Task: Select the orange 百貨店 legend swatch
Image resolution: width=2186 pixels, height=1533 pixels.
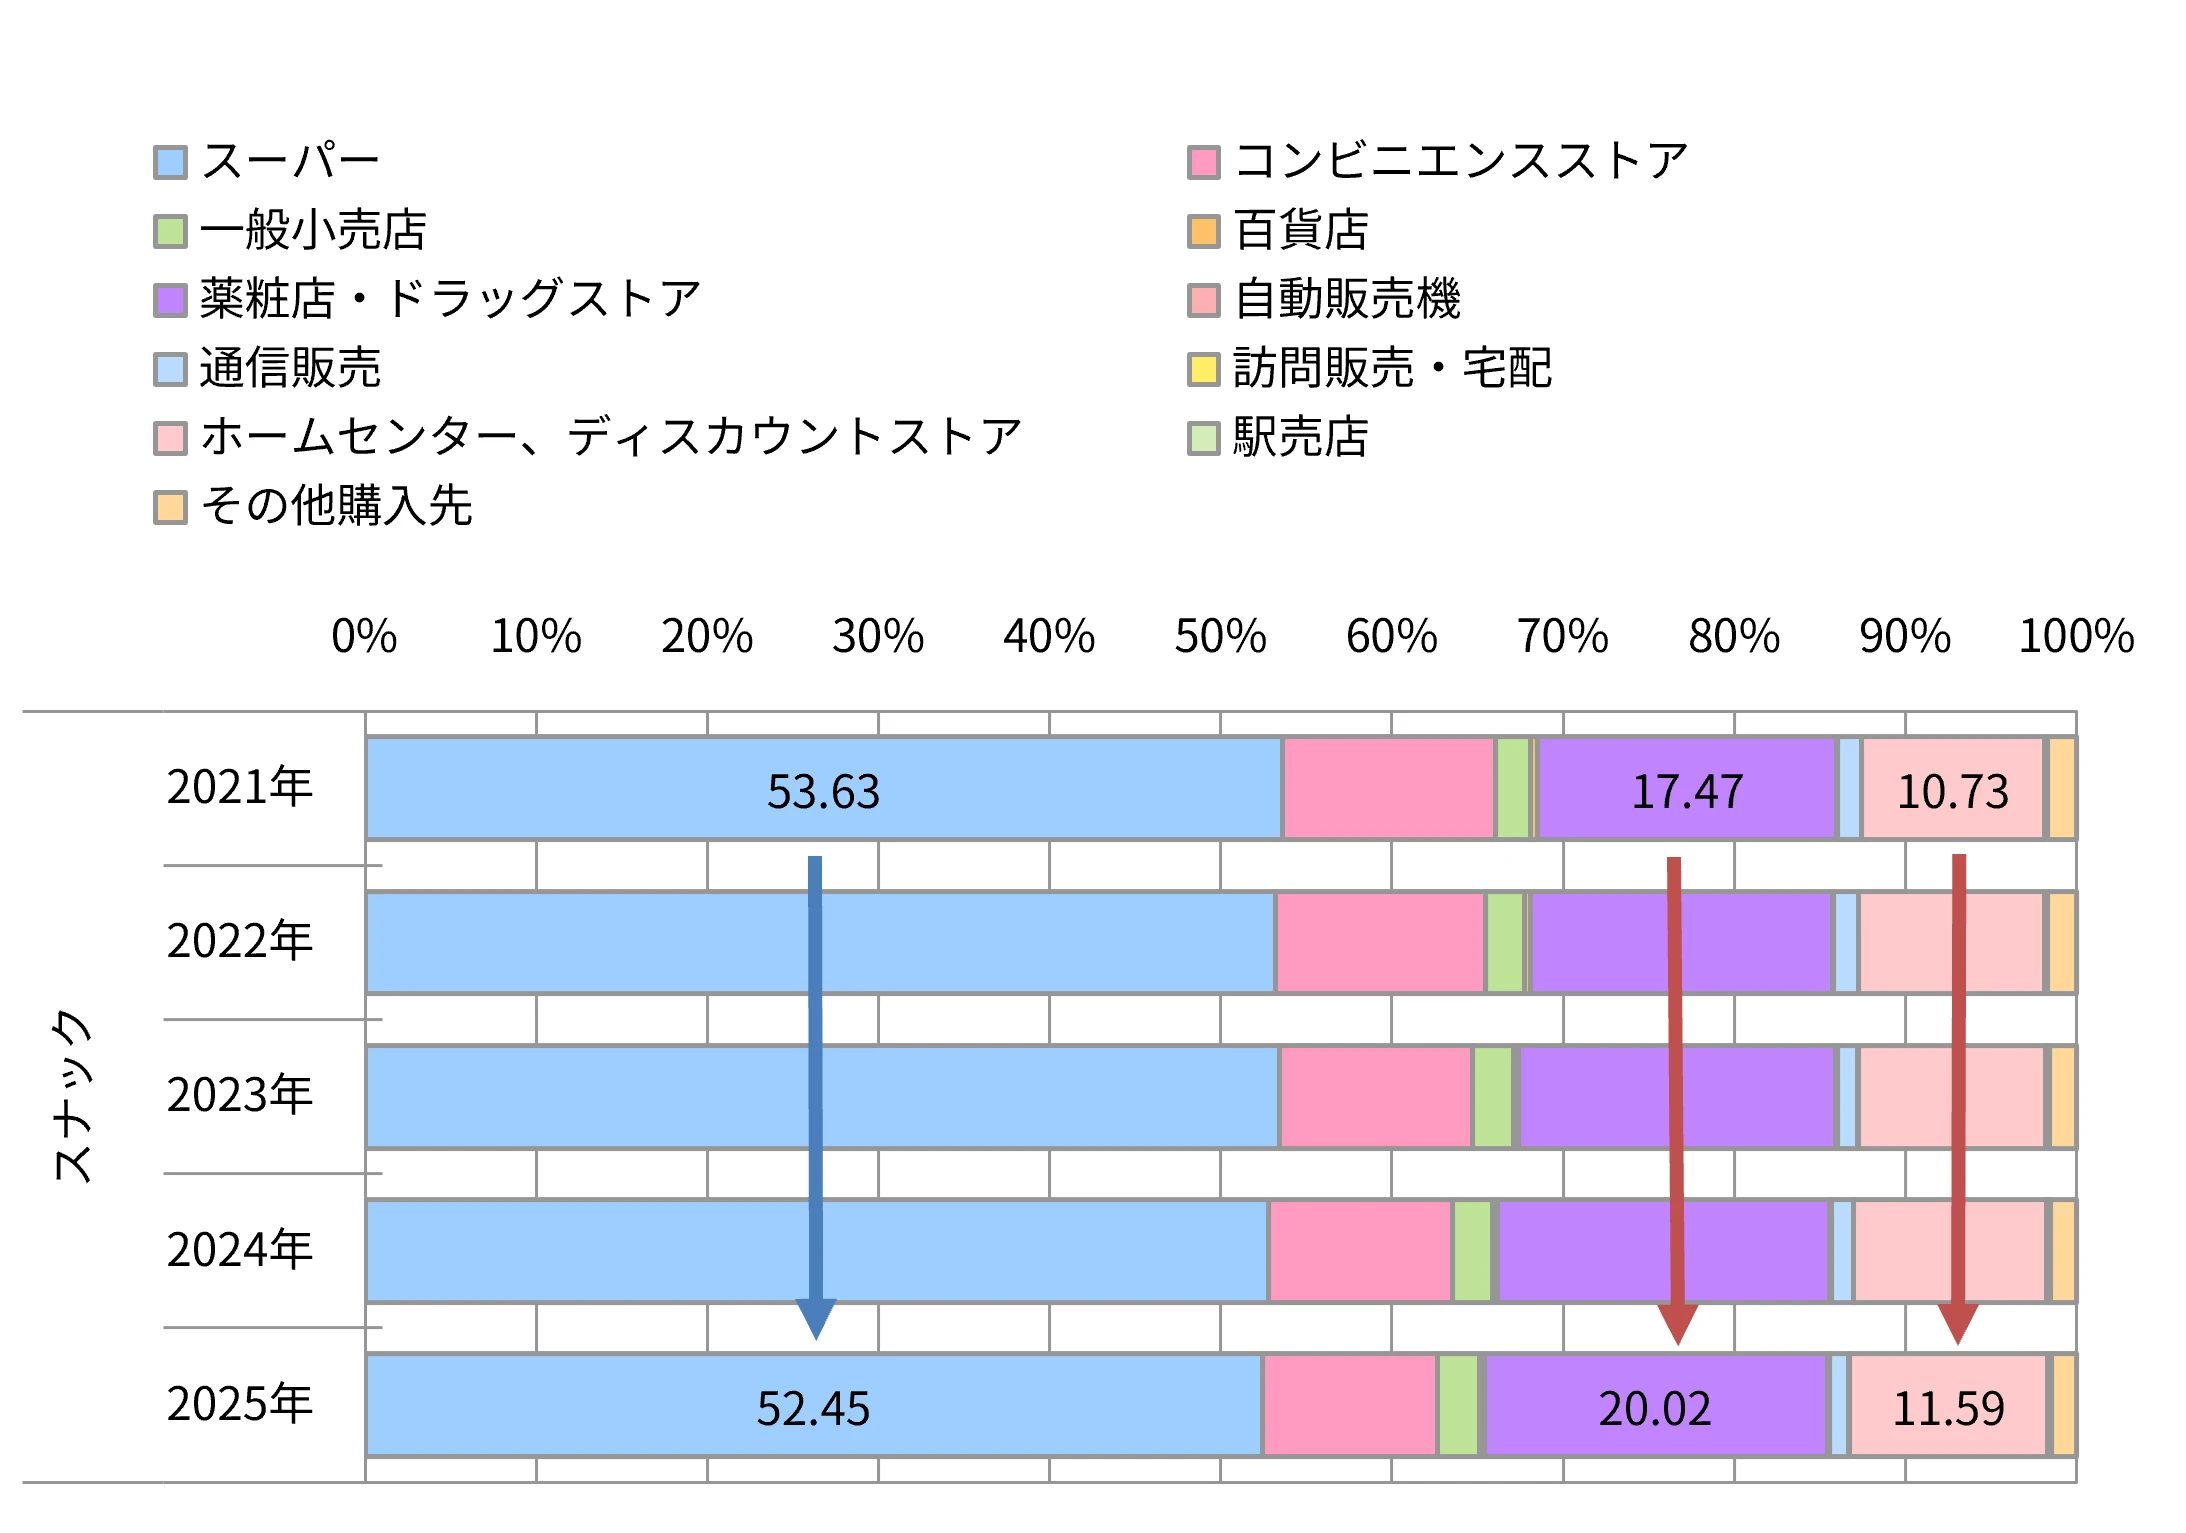Action: pos(1204,231)
